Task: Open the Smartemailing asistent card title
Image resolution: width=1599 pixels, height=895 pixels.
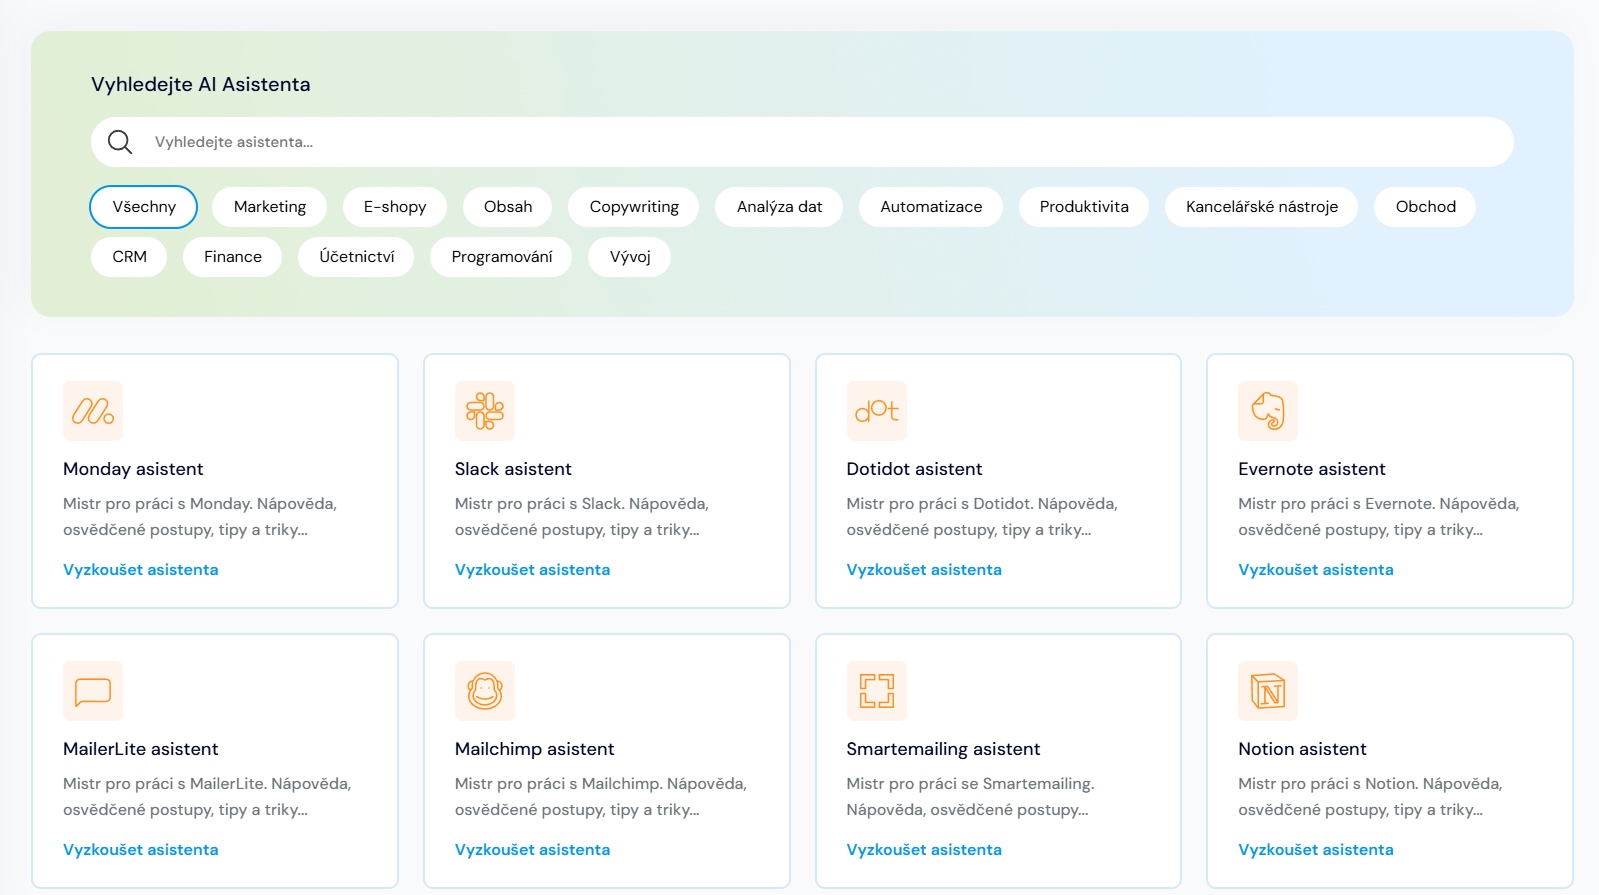Action: pyautogui.click(x=943, y=749)
